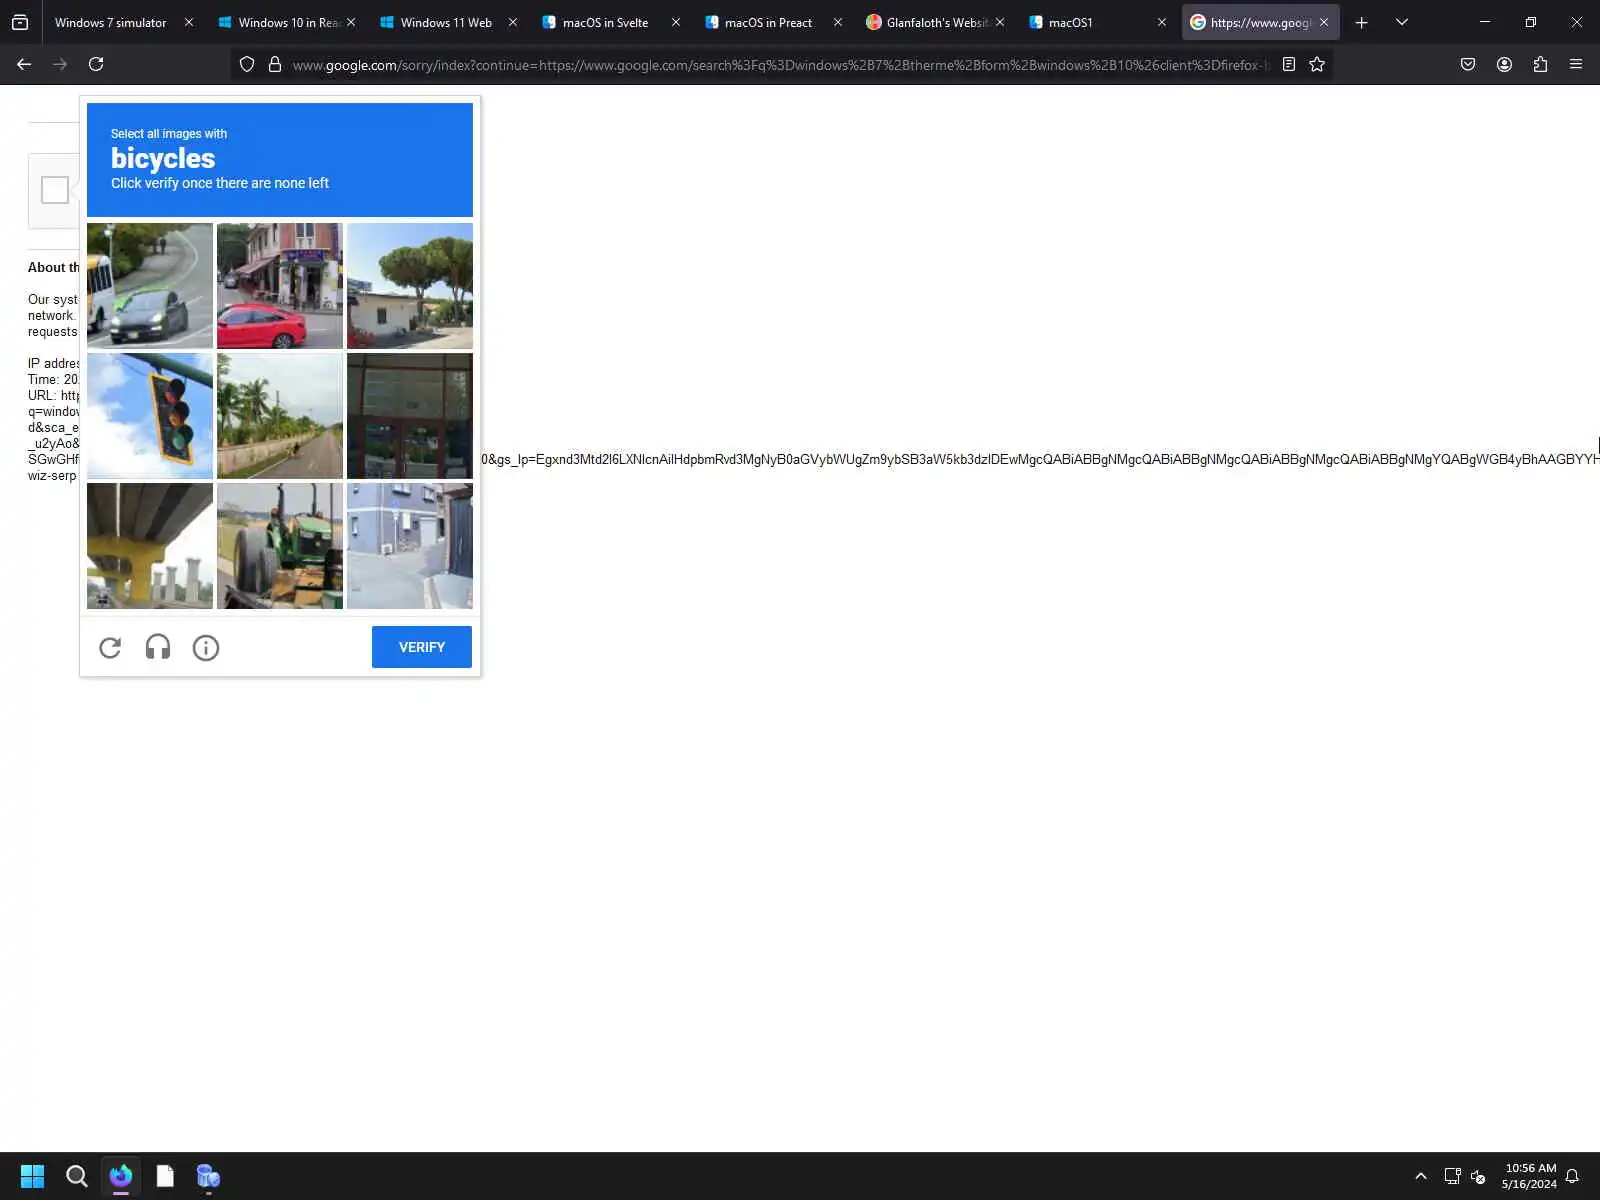Open the white document taskbar icon
Screen dimensions: 1600x1200
(165, 1176)
